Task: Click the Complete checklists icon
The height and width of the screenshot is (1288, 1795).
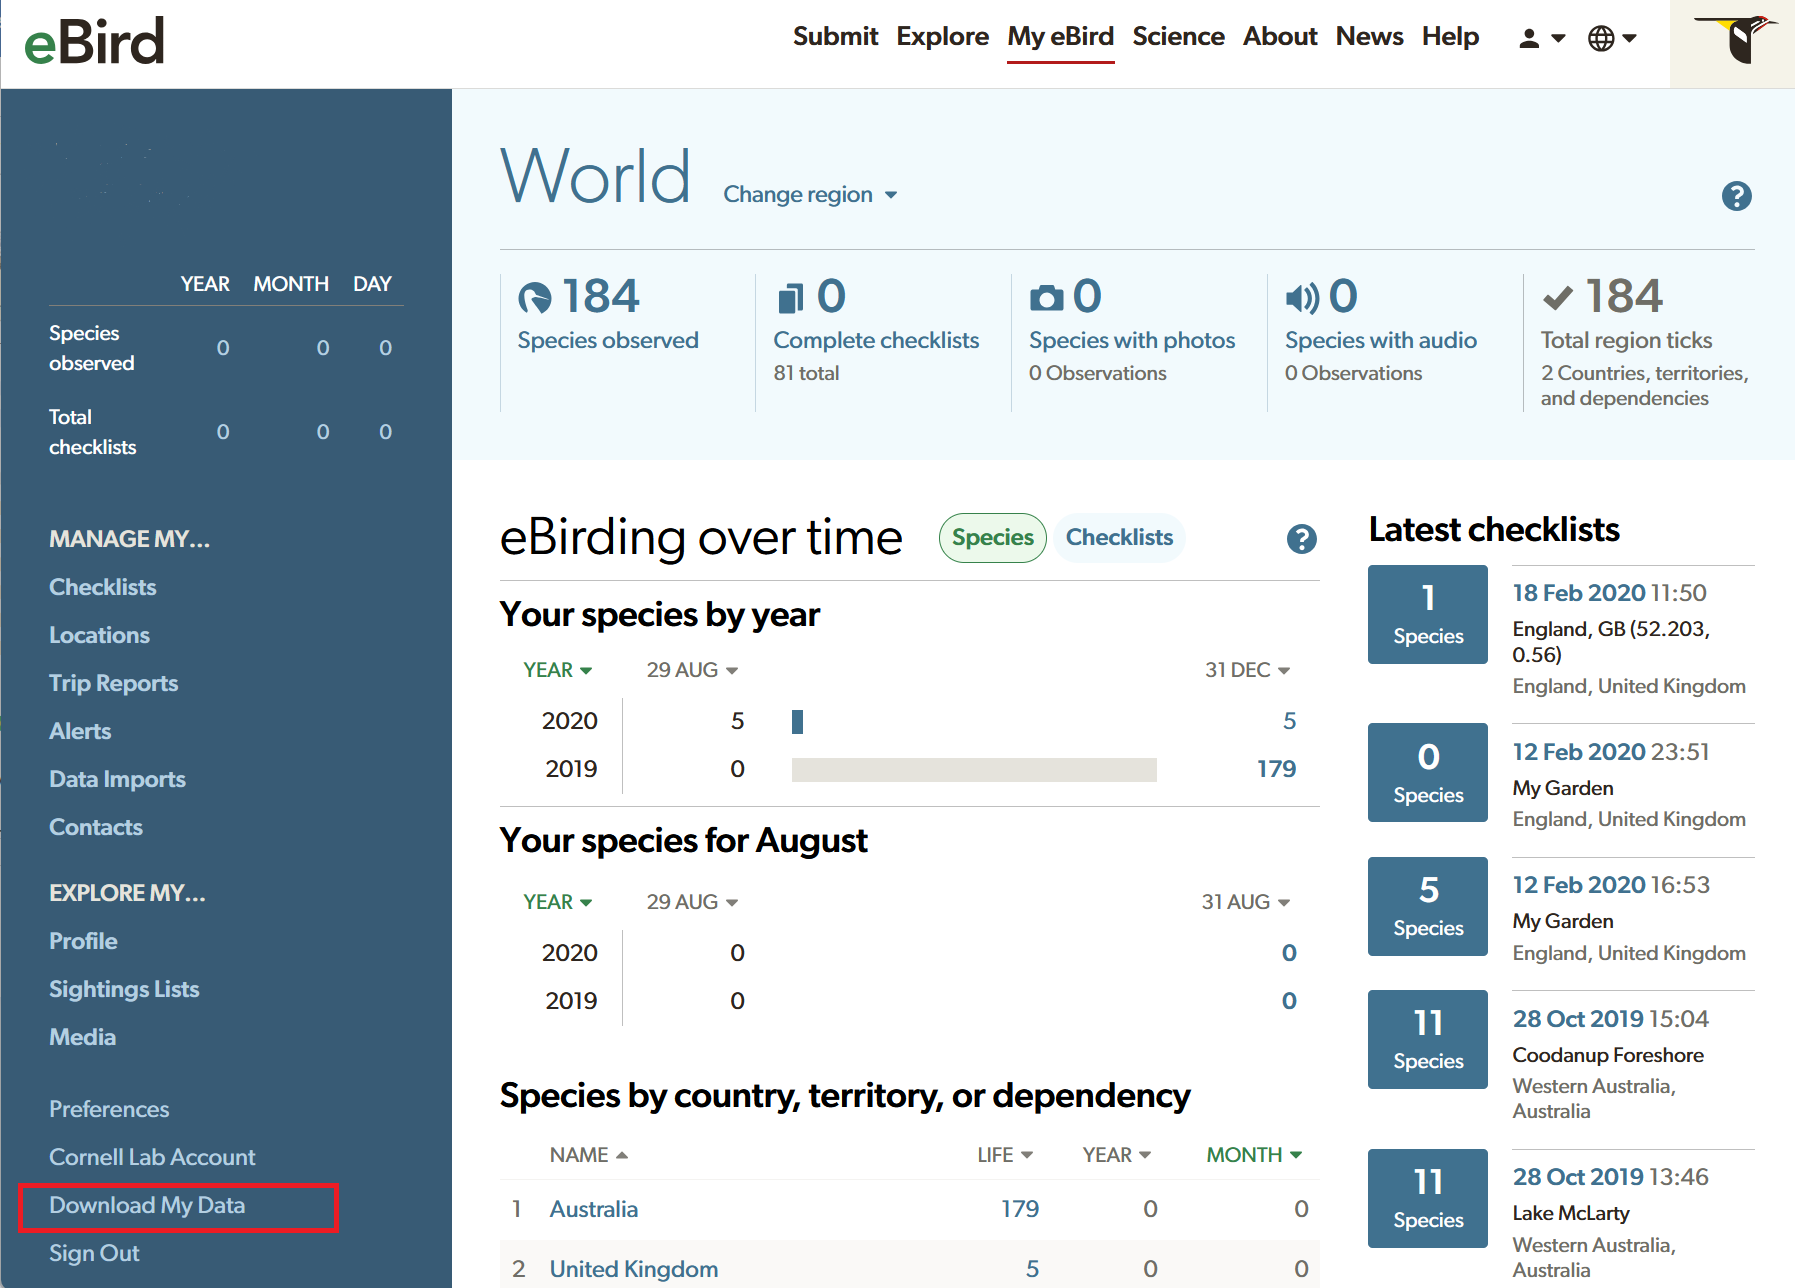Action: pos(790,298)
